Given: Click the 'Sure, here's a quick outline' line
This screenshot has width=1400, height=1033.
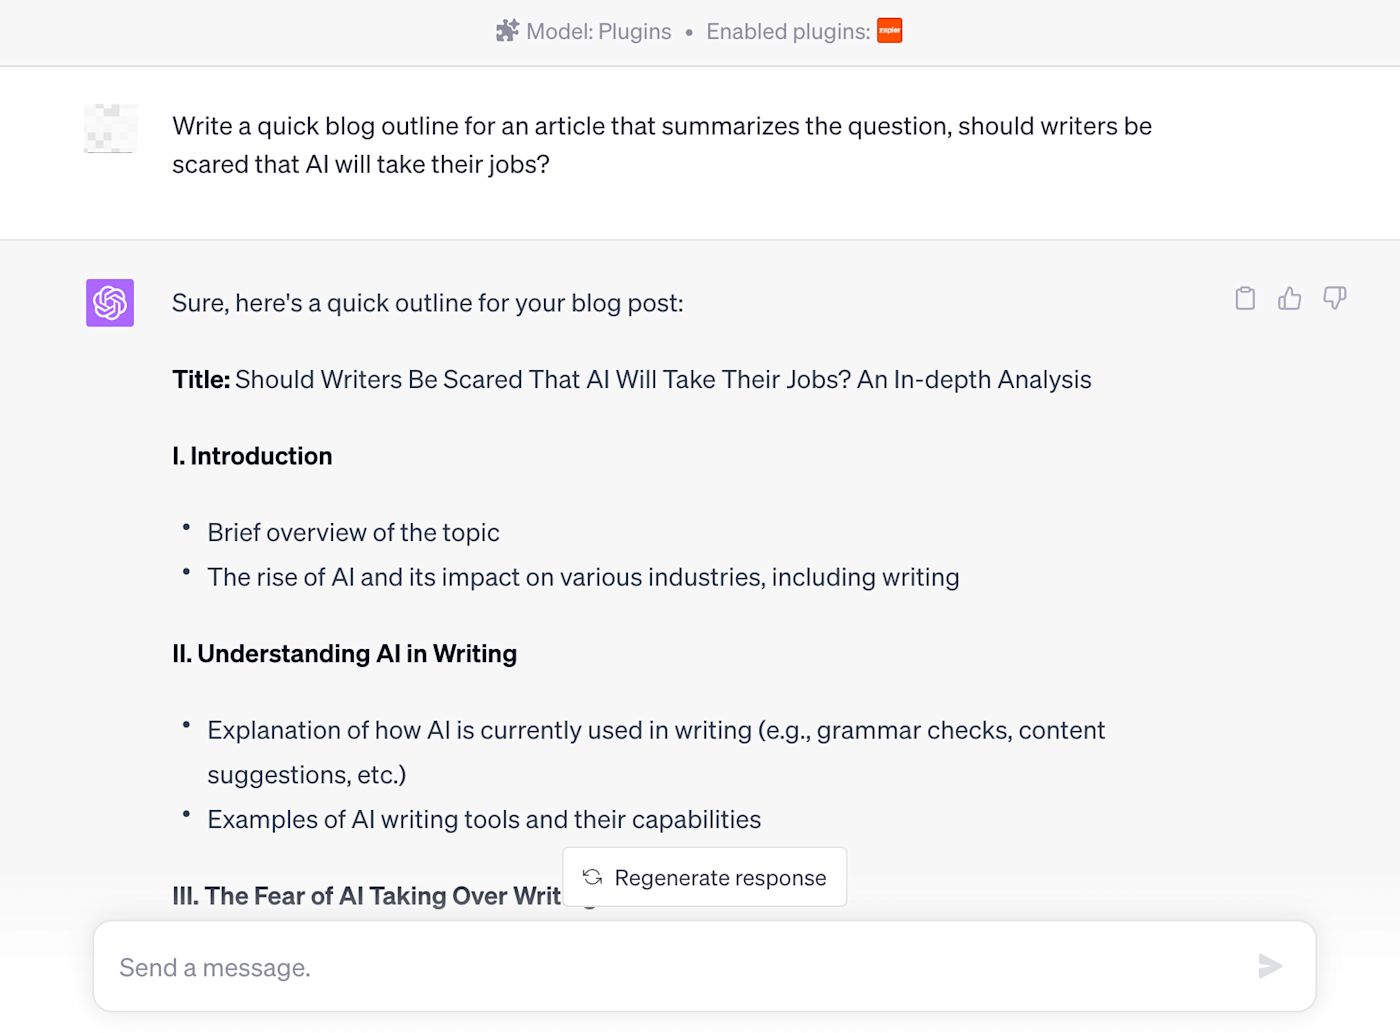Looking at the screenshot, I should pos(427,303).
